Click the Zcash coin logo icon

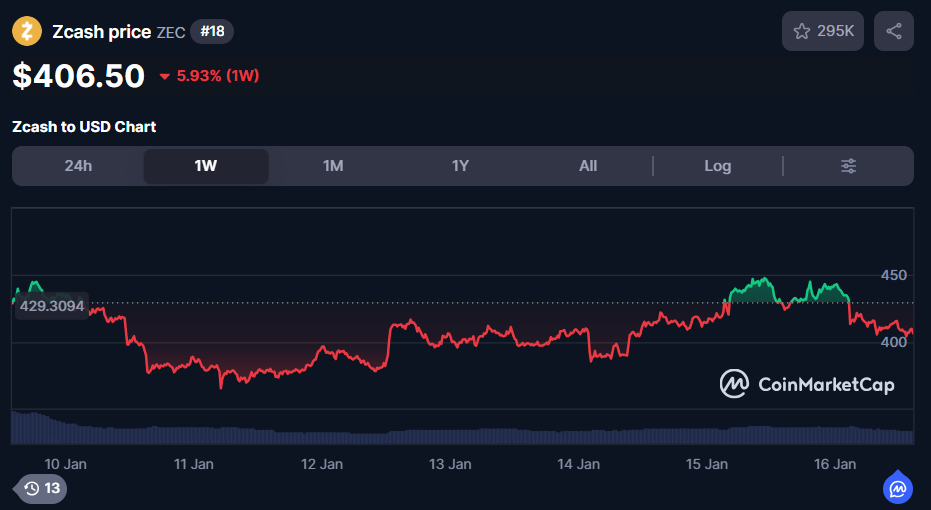point(27,31)
